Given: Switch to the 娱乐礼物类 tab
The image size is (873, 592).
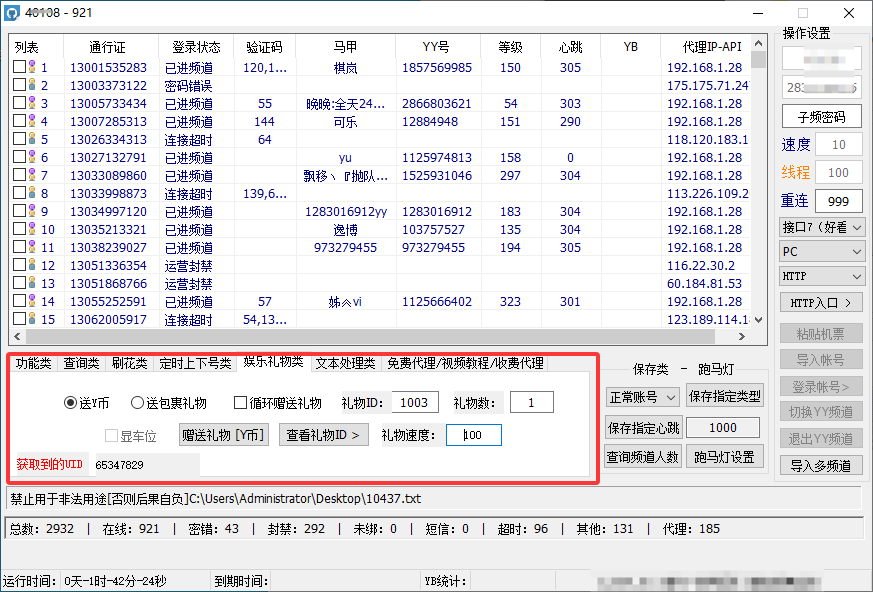Looking at the screenshot, I should [273, 361].
